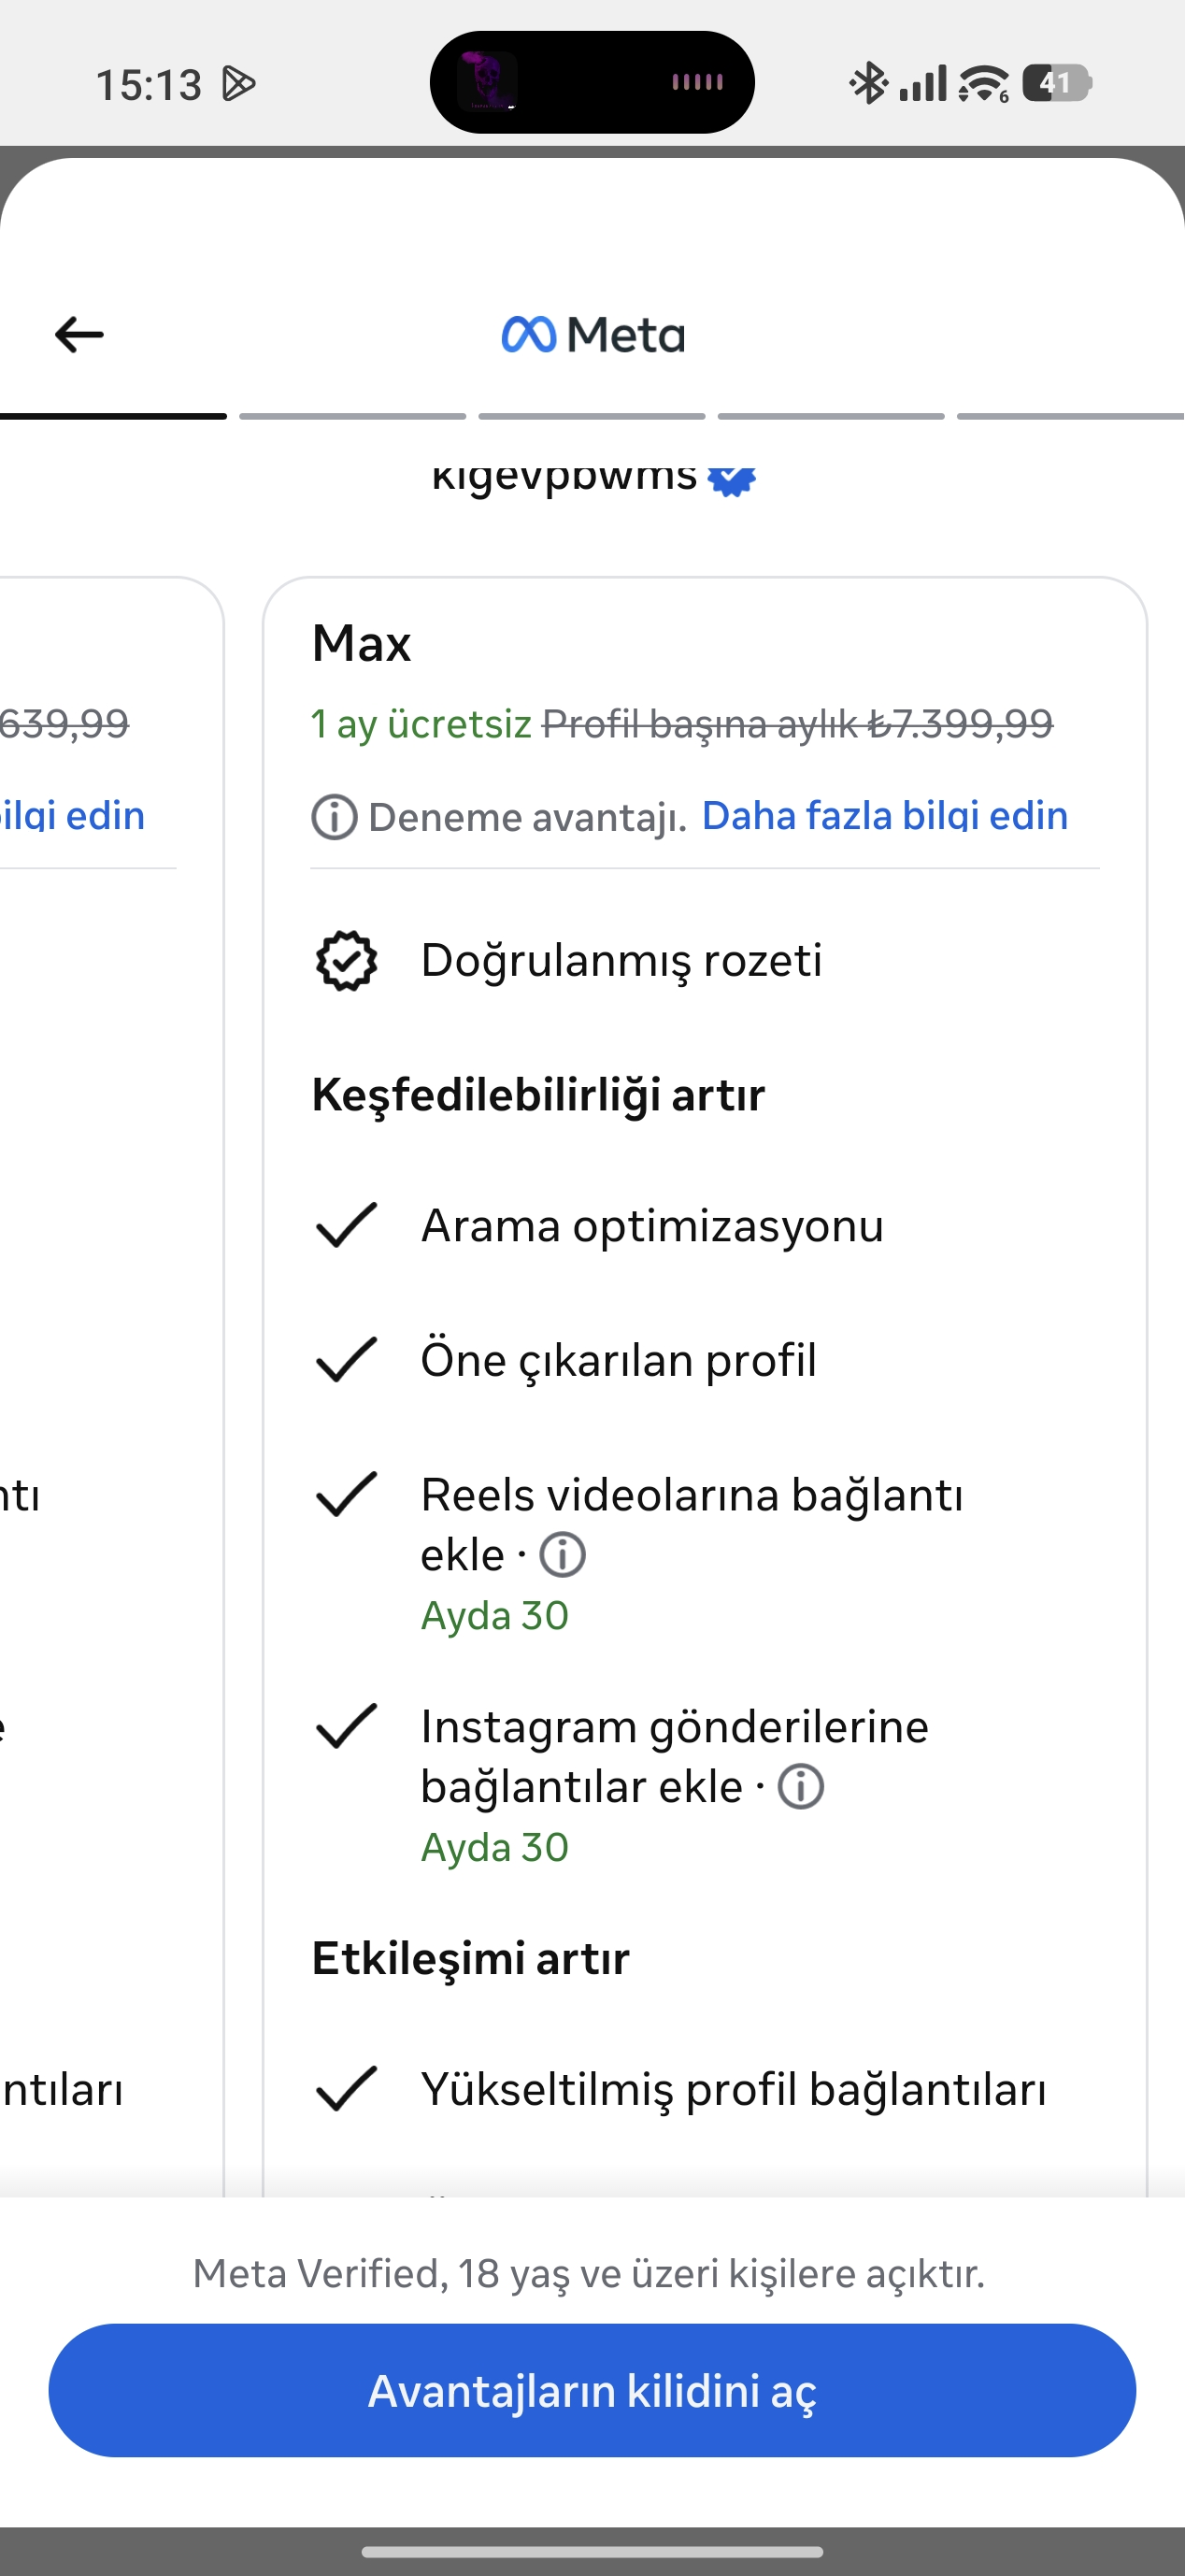Select the second progress step segment

[x=352, y=416]
